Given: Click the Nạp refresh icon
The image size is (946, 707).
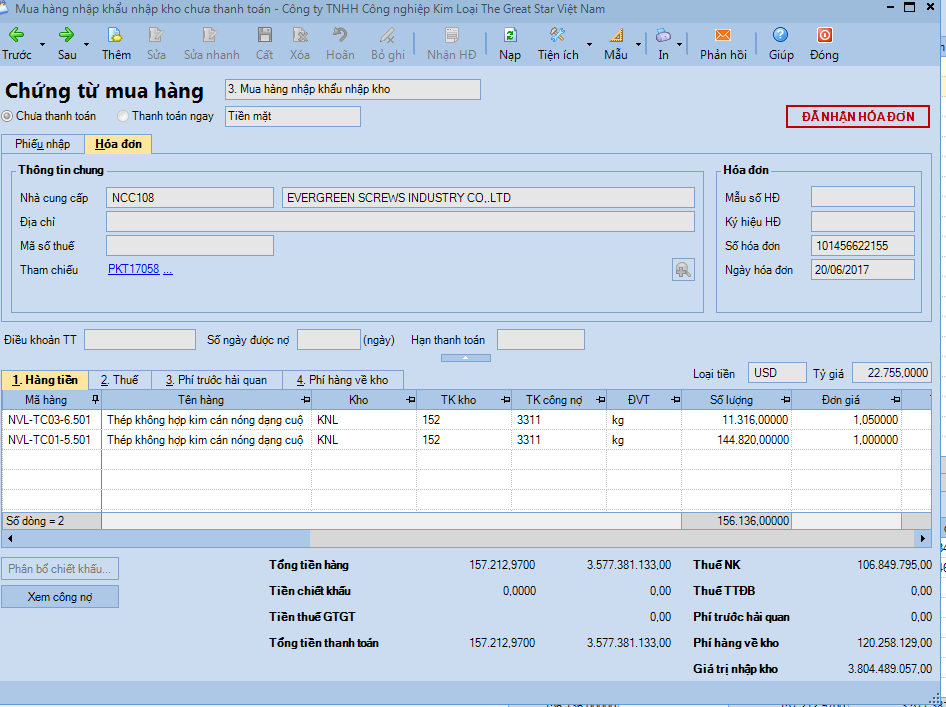Looking at the screenshot, I should [x=510, y=35].
